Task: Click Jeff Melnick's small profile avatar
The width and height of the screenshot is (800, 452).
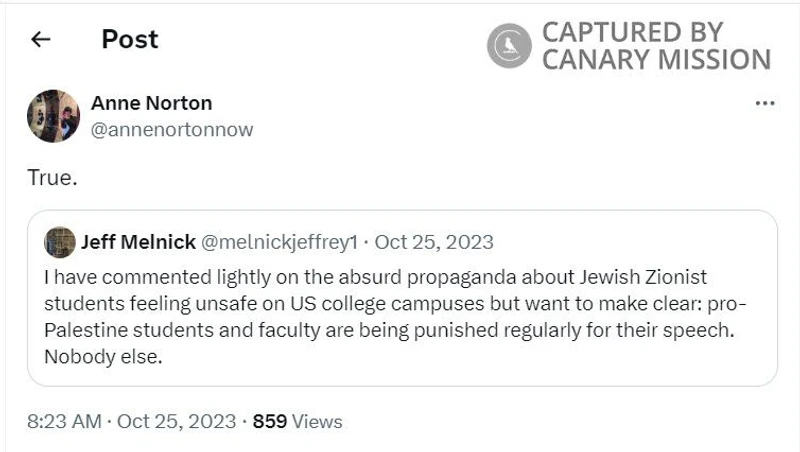Action: pos(60,242)
